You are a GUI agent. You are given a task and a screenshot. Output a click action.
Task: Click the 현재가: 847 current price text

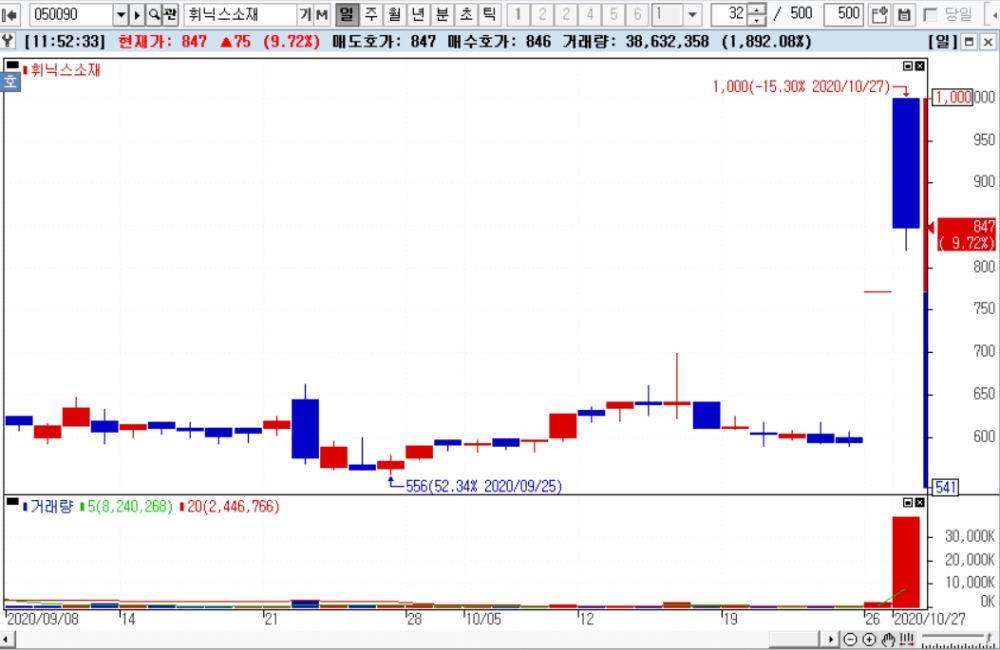point(162,42)
